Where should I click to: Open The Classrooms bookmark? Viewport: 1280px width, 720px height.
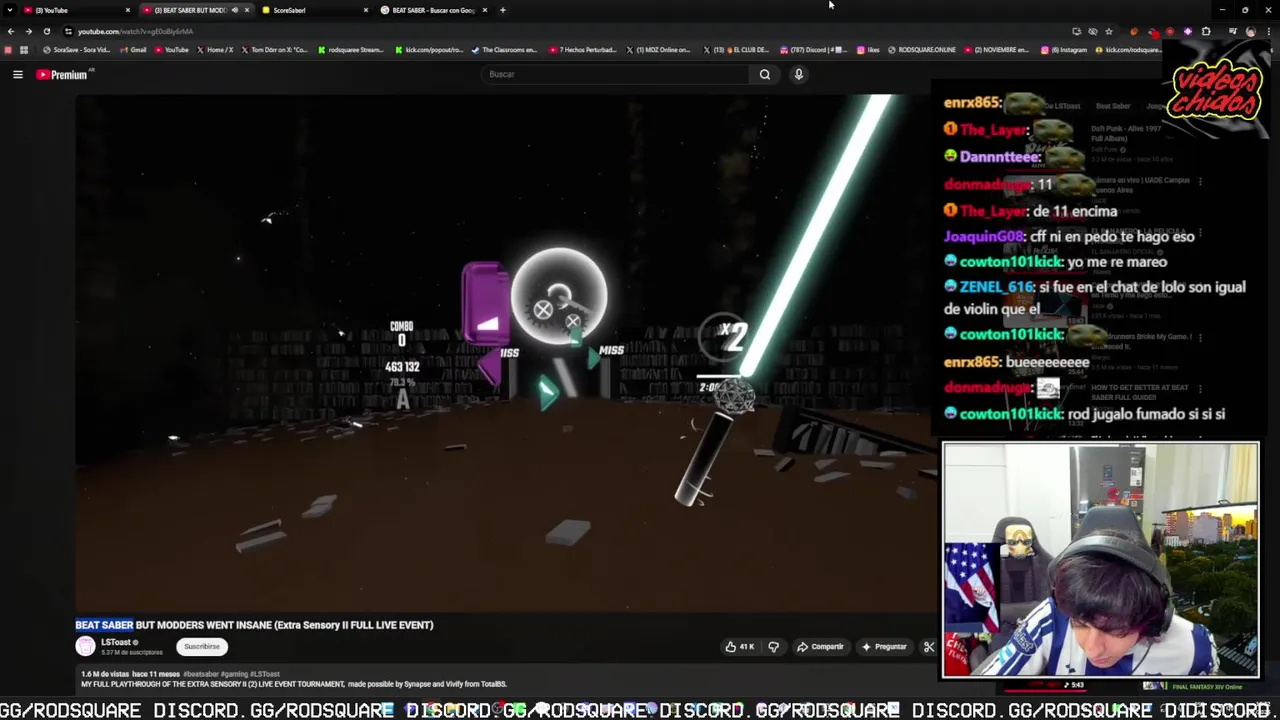505,49
